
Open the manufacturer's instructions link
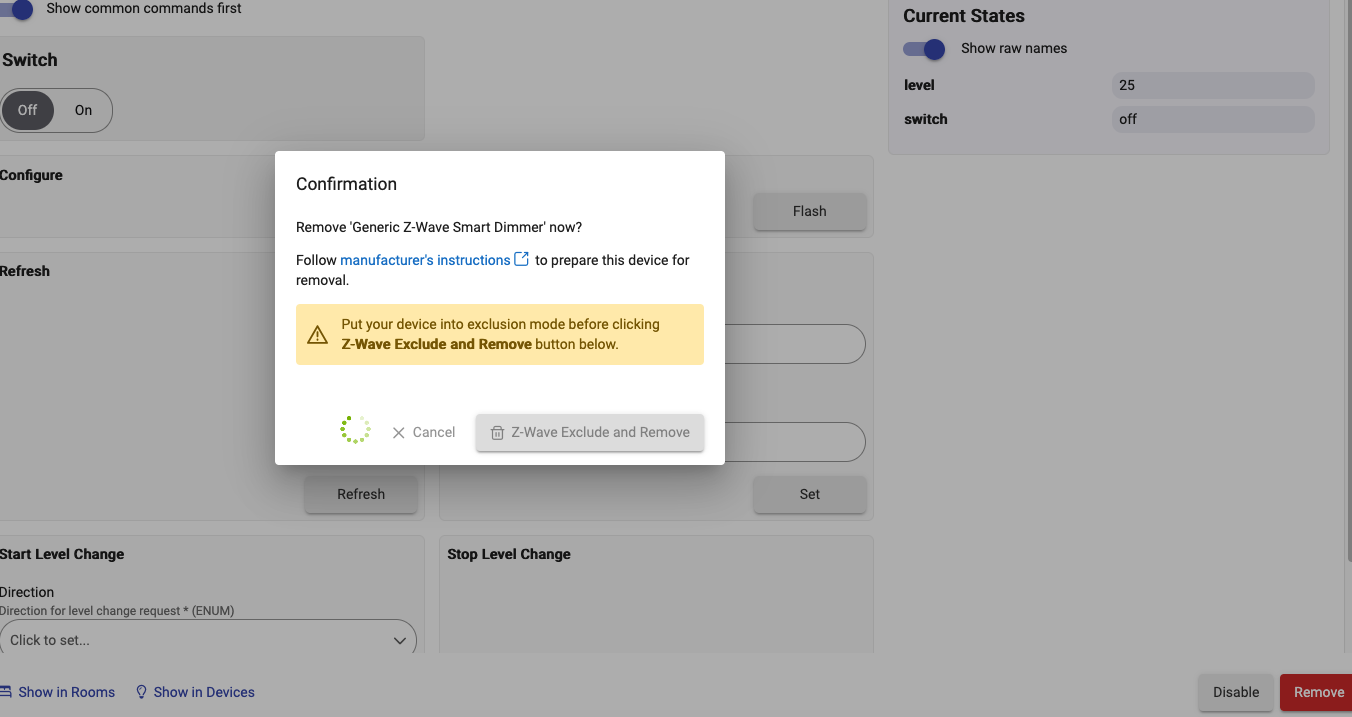point(425,260)
